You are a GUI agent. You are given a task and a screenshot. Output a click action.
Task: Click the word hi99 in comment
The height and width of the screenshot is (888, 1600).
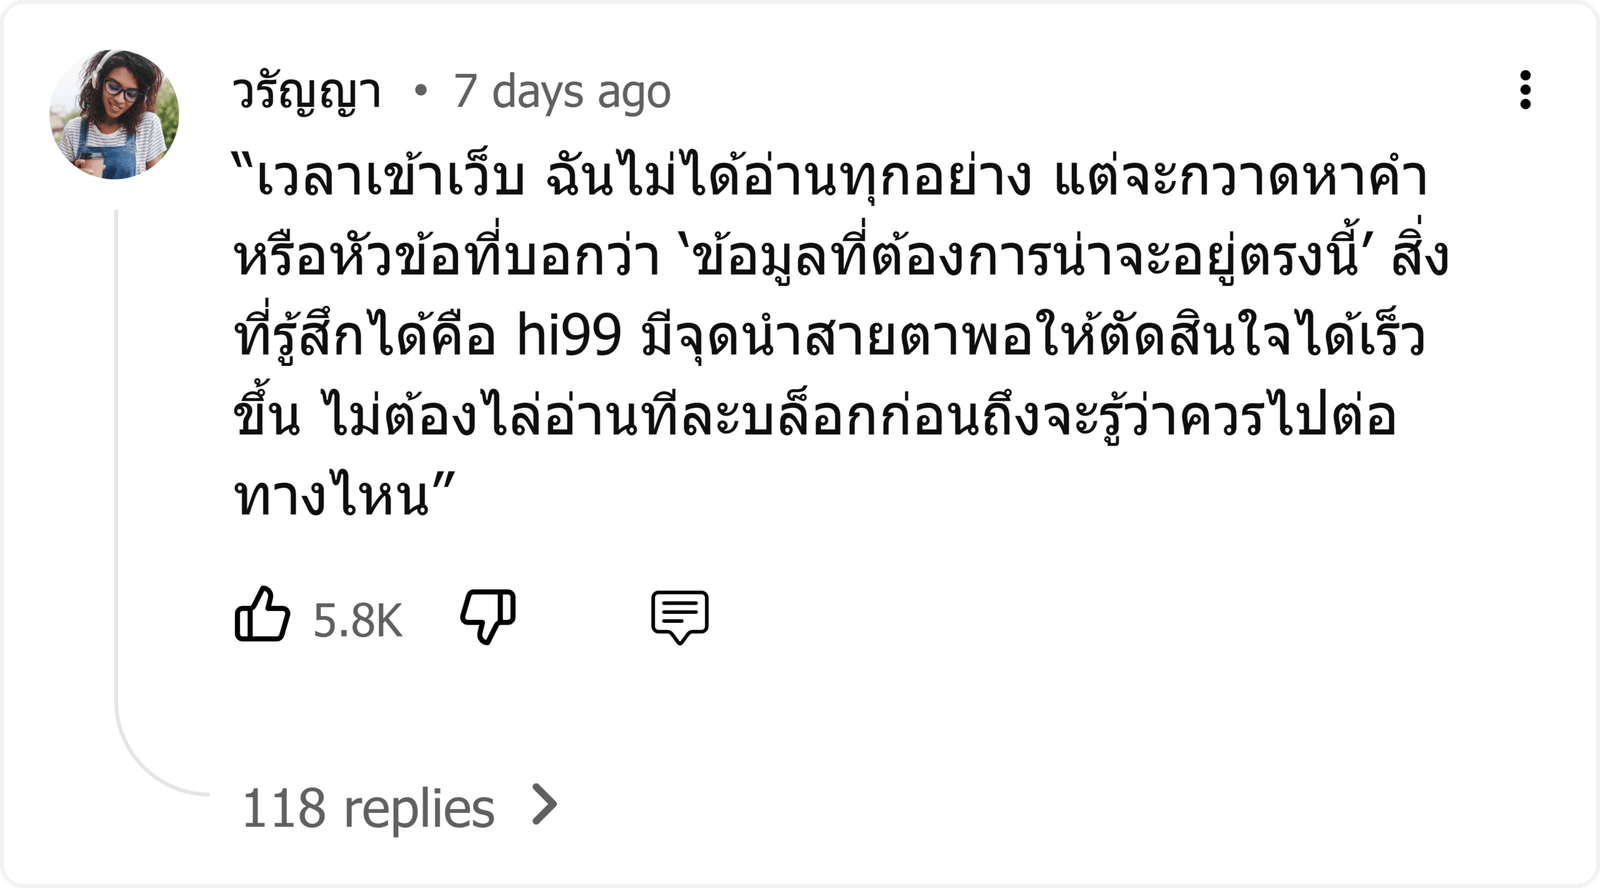pos(568,335)
